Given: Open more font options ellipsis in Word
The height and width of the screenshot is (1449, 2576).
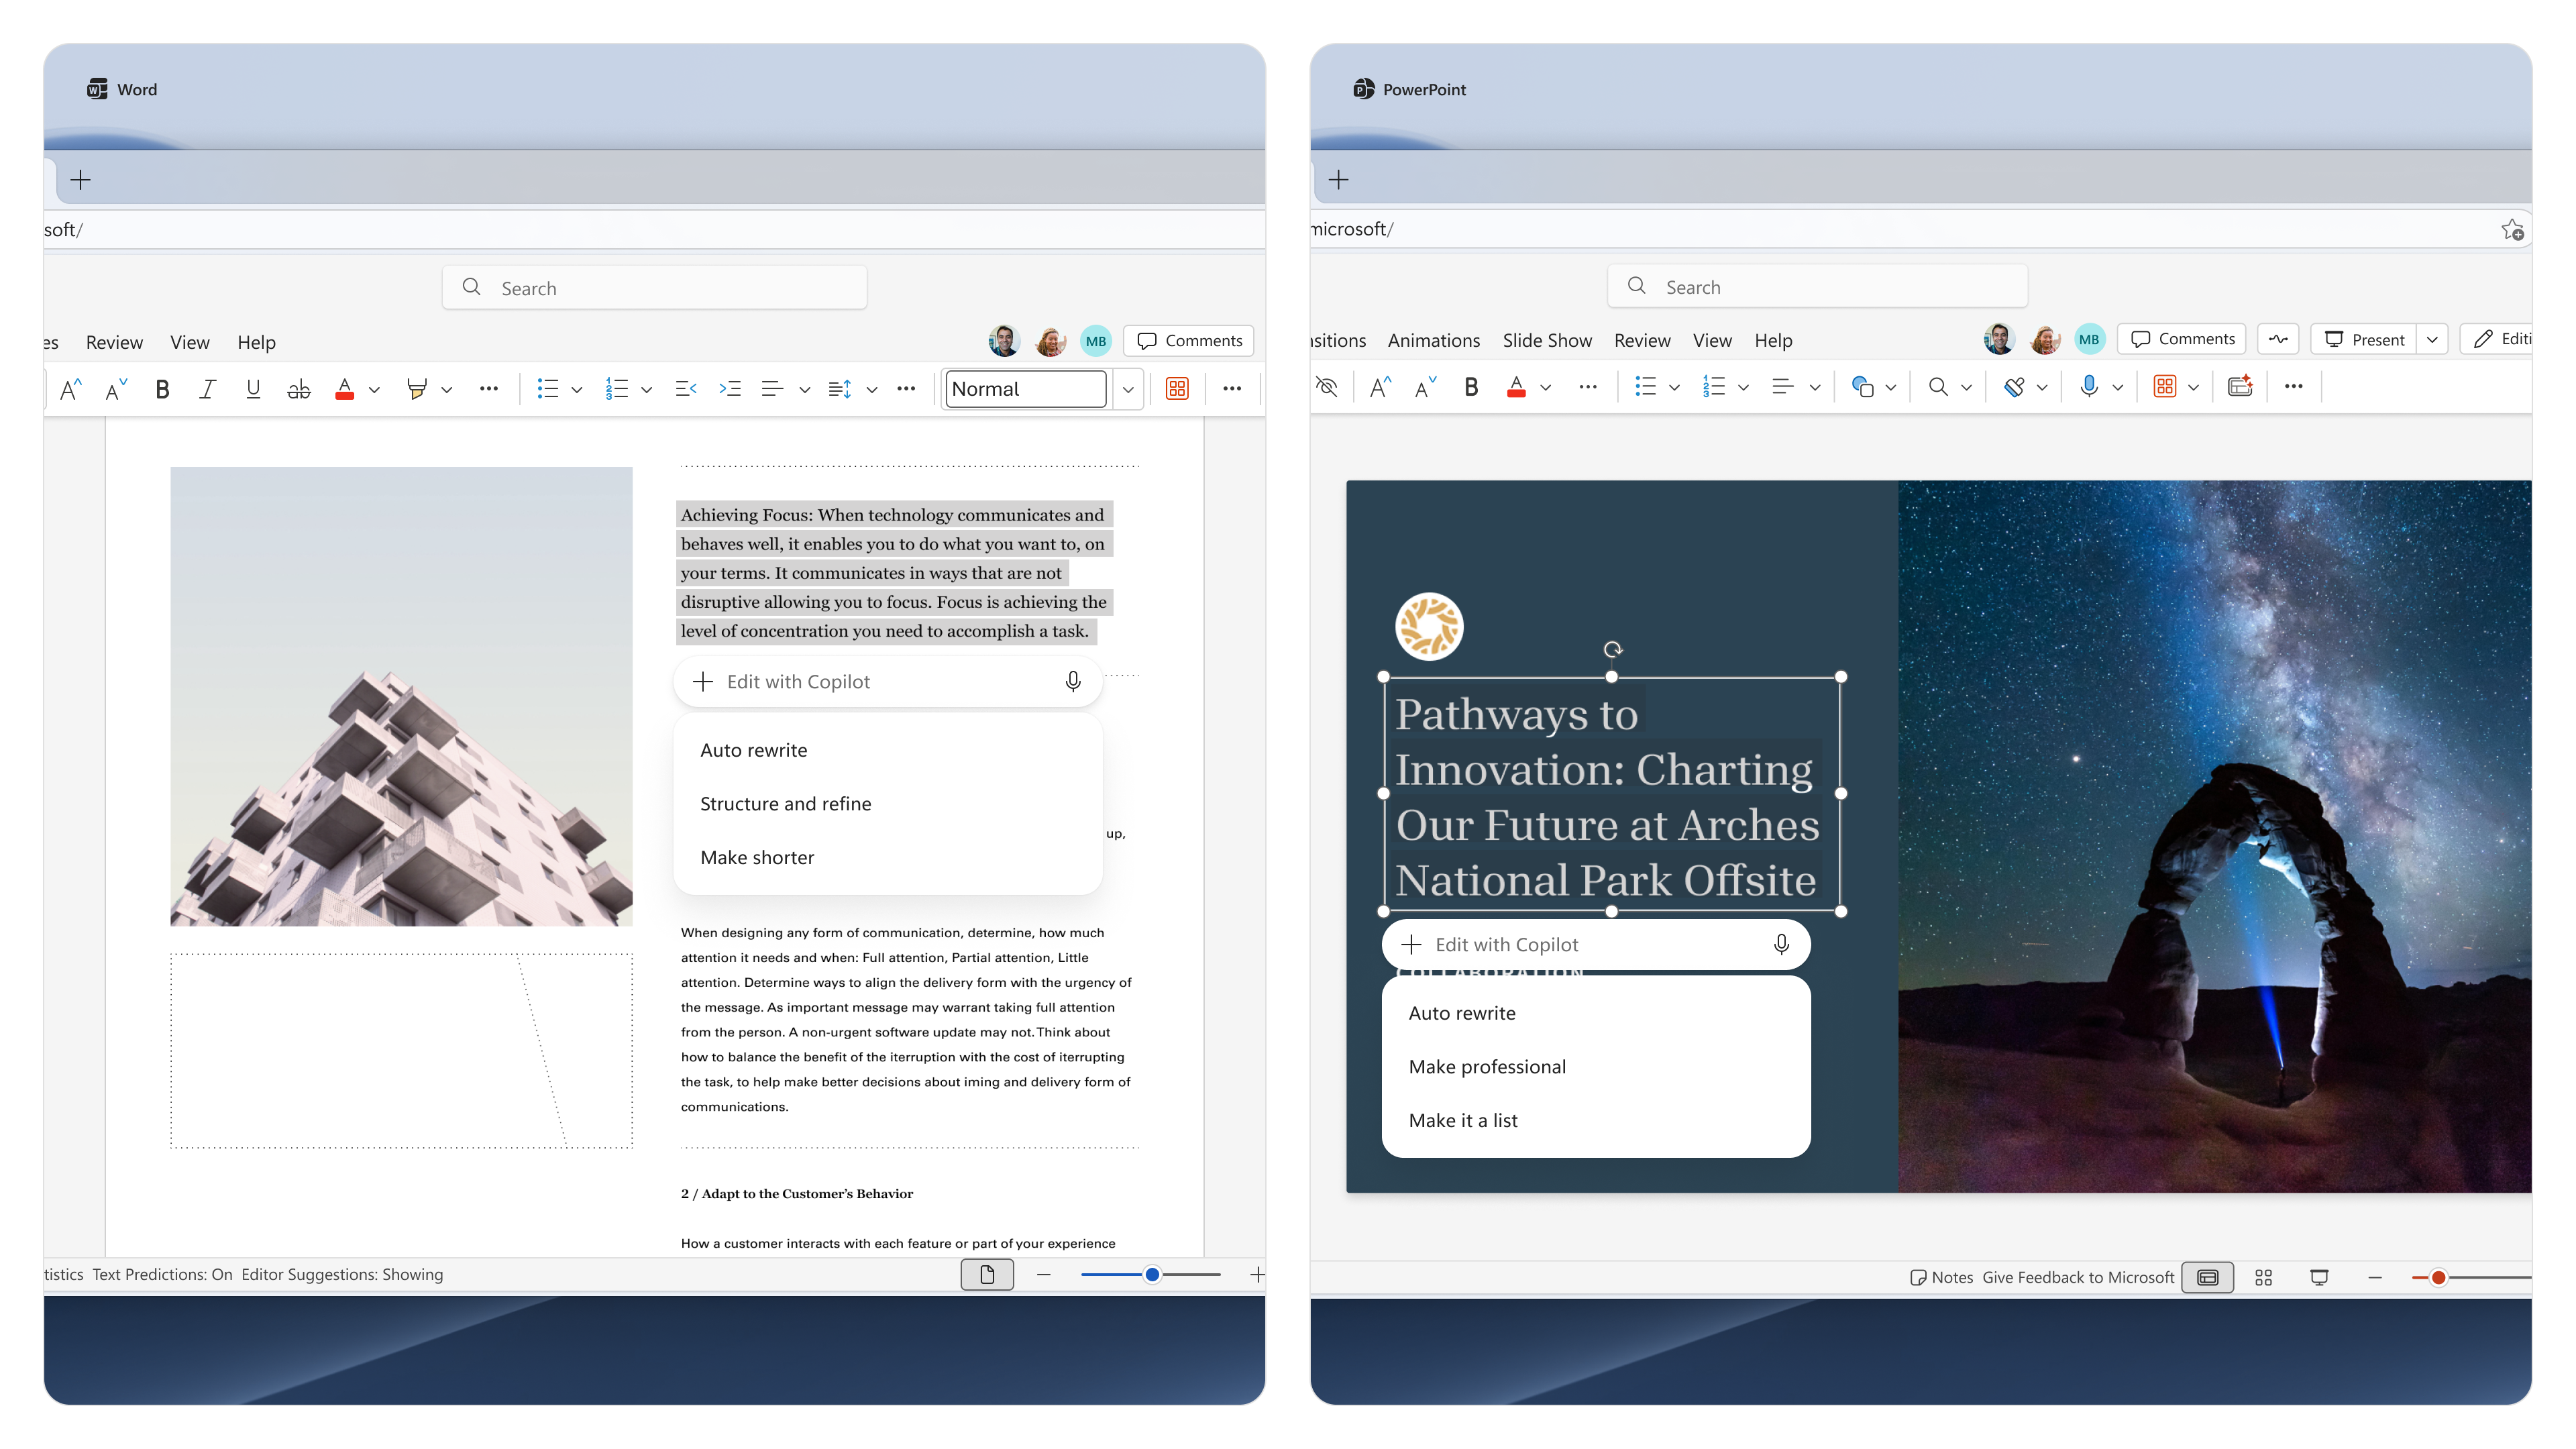Looking at the screenshot, I should coord(488,389).
